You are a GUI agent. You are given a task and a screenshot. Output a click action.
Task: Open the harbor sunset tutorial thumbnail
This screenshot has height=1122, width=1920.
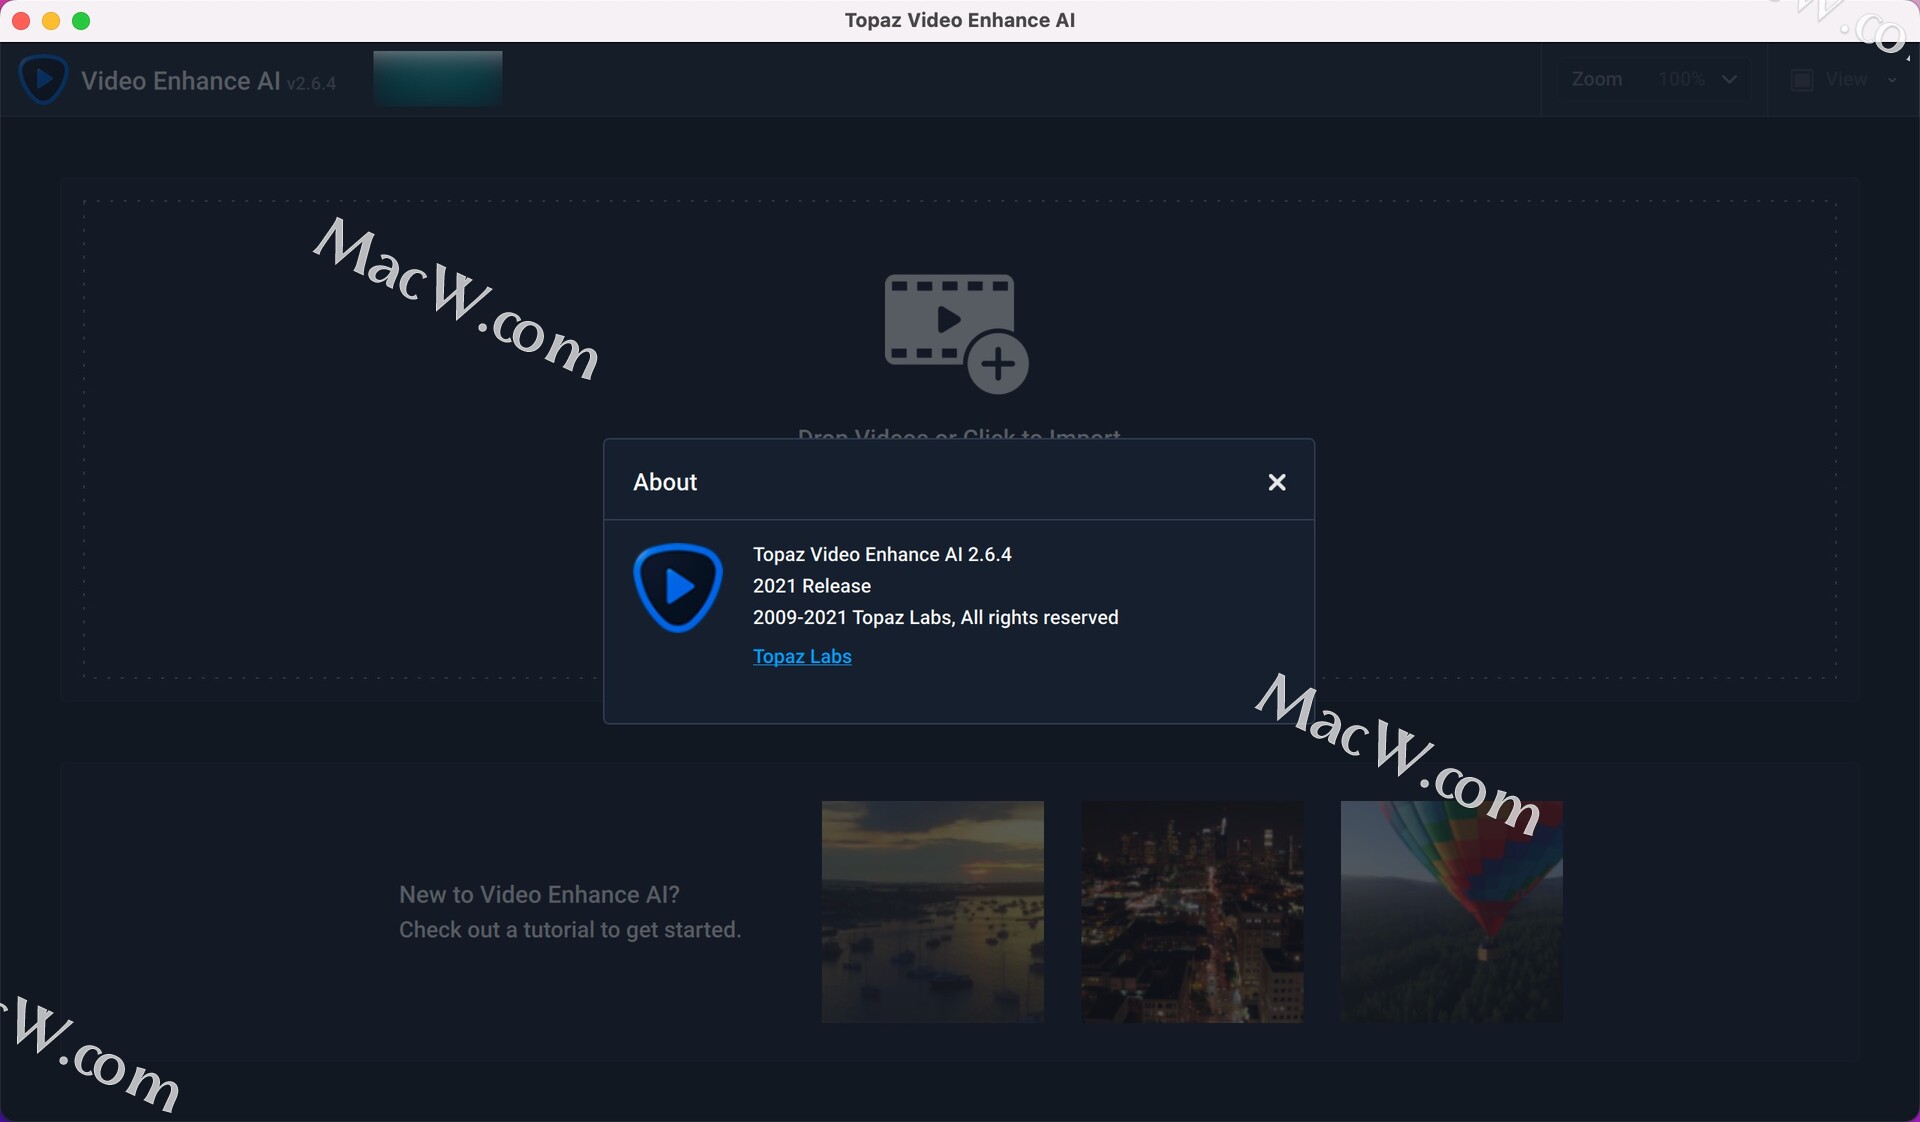click(933, 911)
